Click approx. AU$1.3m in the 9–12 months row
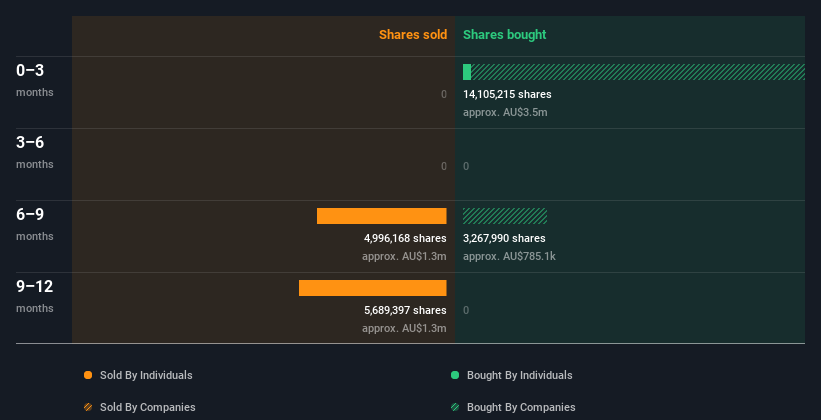Image resolution: width=821 pixels, height=420 pixels. (x=404, y=328)
